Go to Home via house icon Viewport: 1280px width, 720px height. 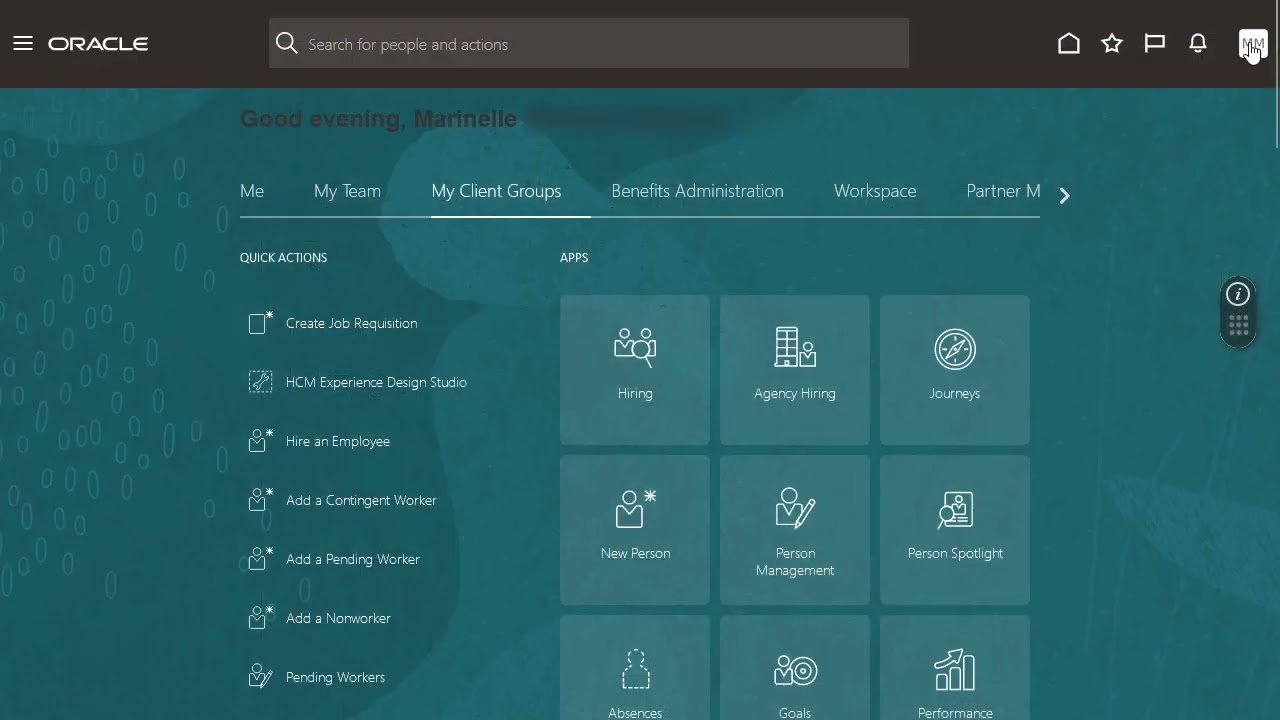(1069, 43)
